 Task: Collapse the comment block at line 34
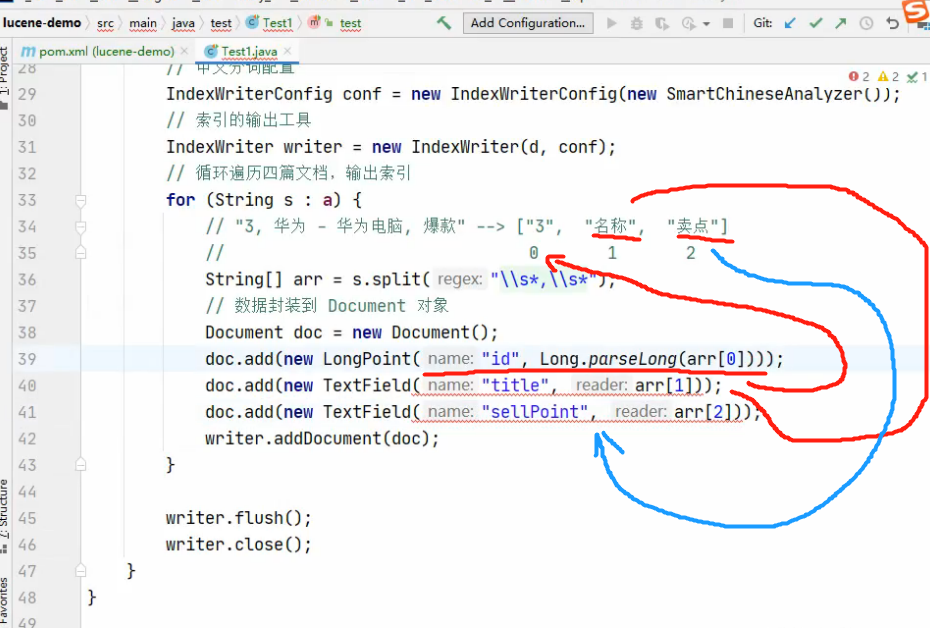point(81,227)
